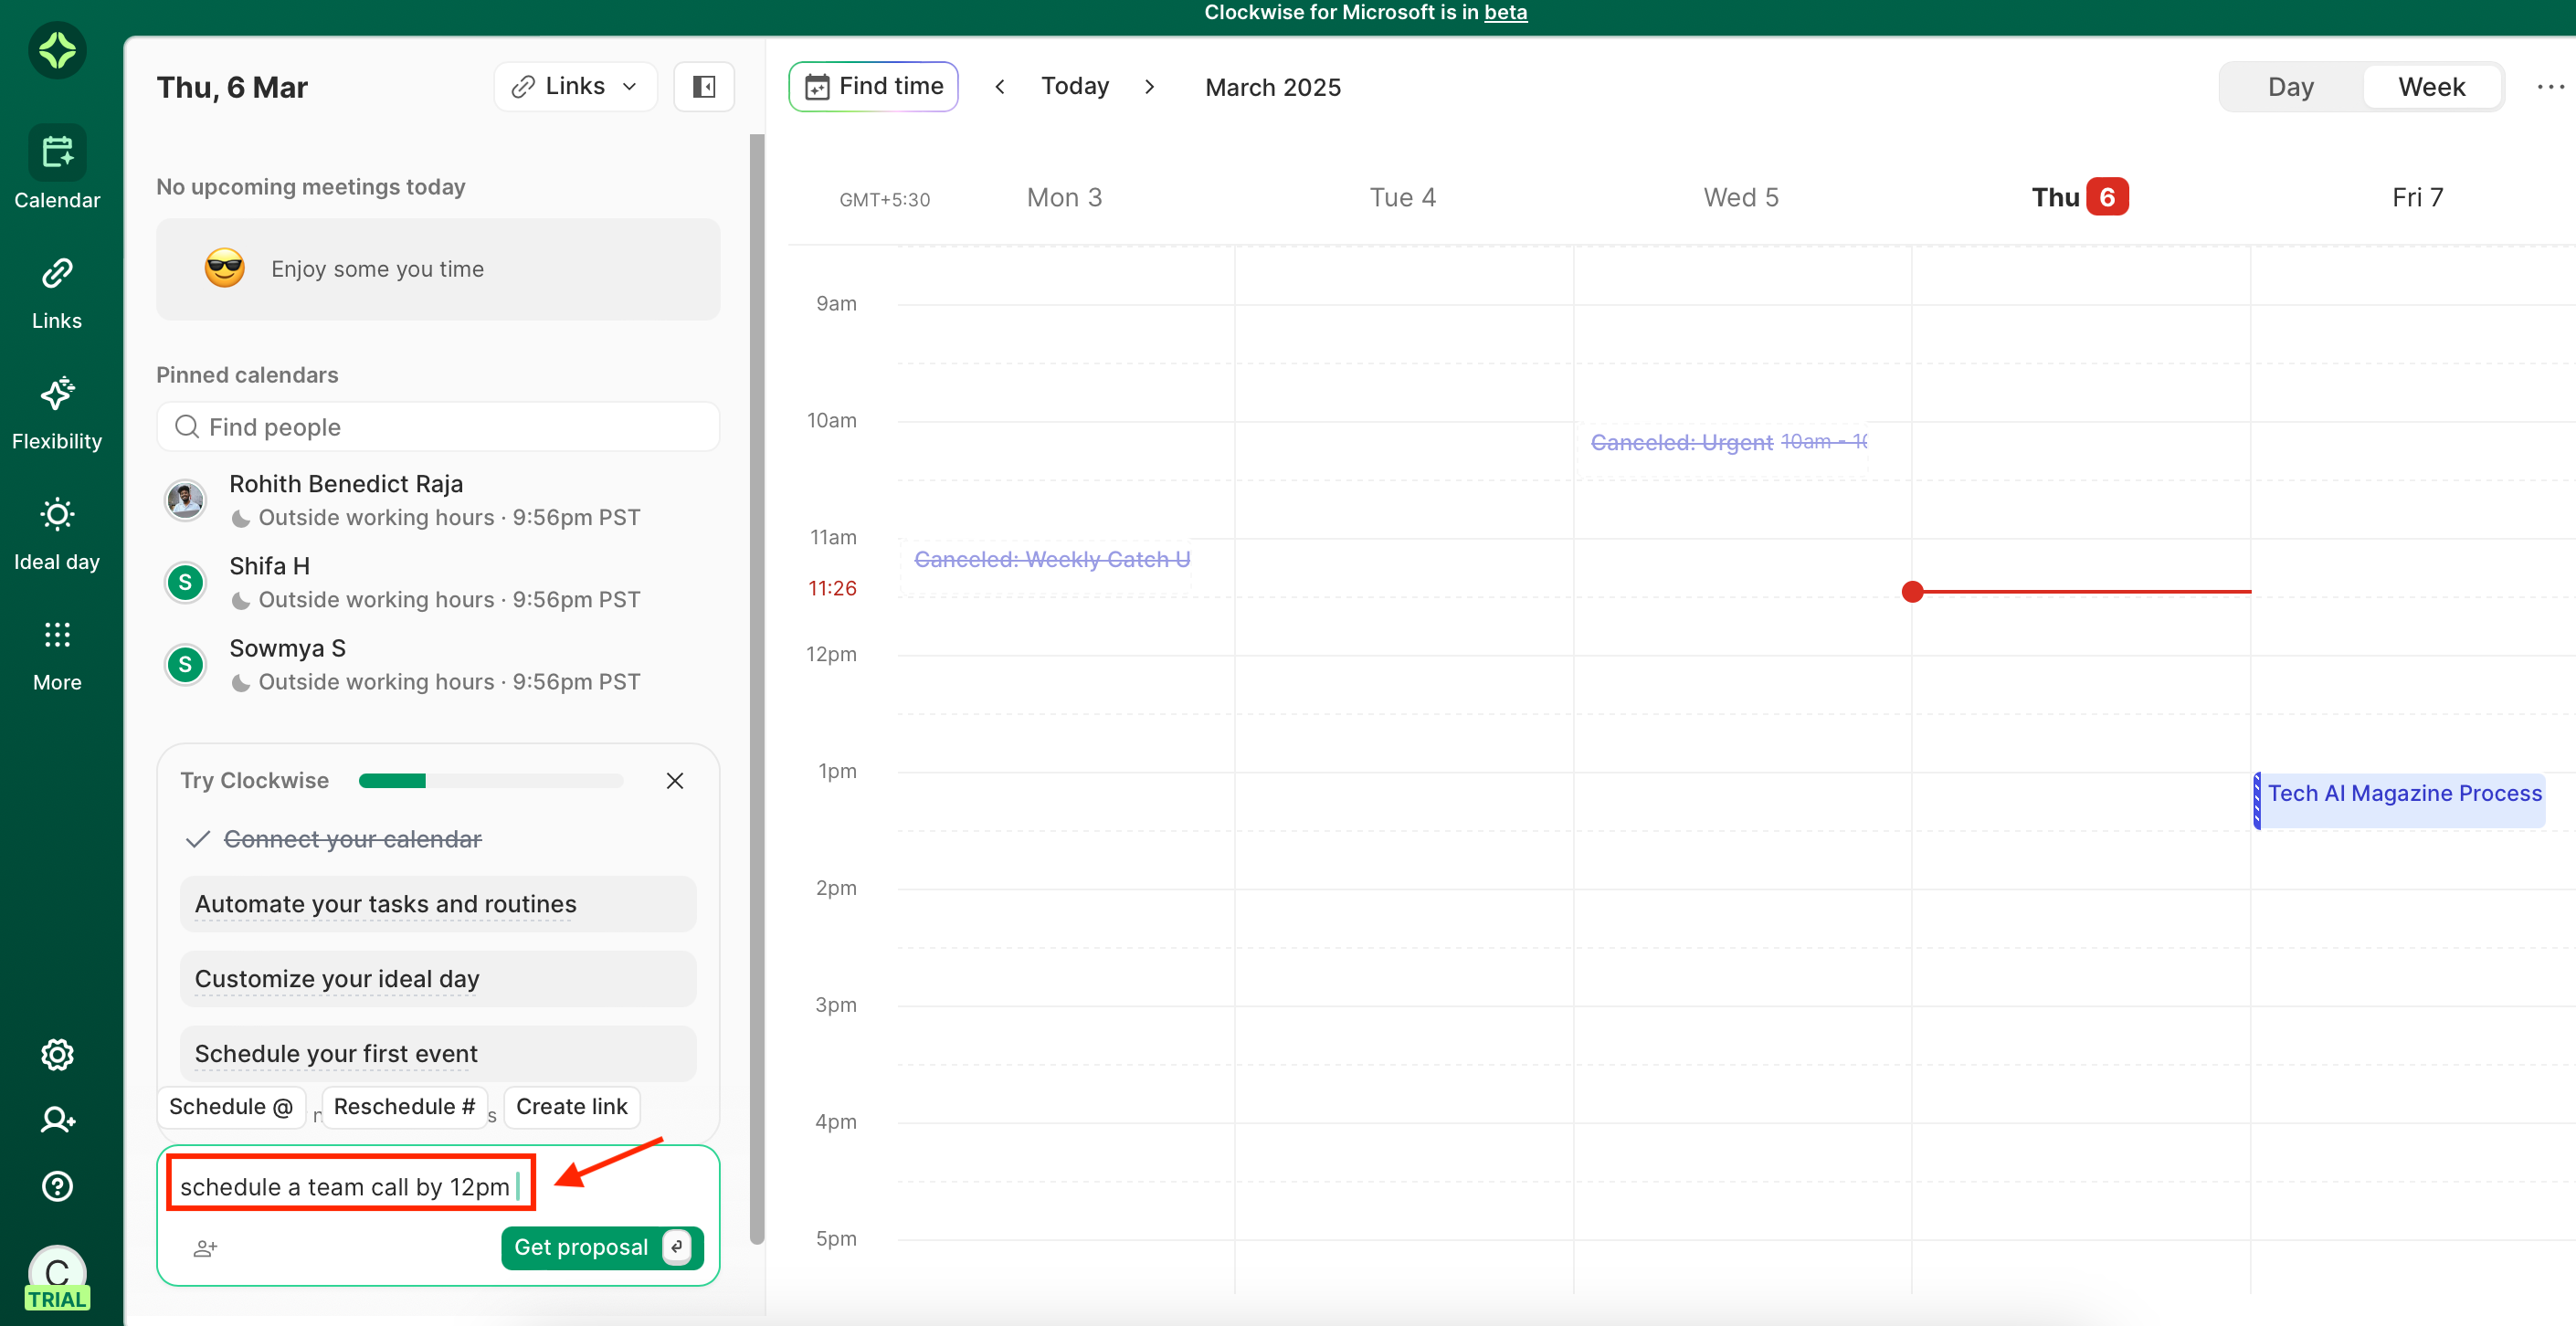This screenshot has width=2576, height=1326.
Task: Open the Calendar sidebar section
Action: click(57, 168)
